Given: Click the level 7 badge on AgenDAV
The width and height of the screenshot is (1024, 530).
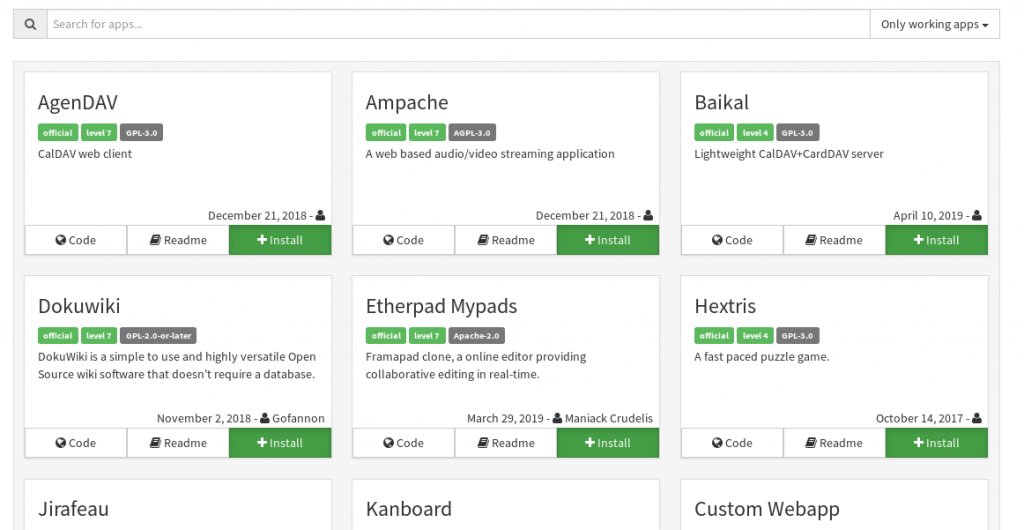Looking at the screenshot, I should [x=99, y=132].
